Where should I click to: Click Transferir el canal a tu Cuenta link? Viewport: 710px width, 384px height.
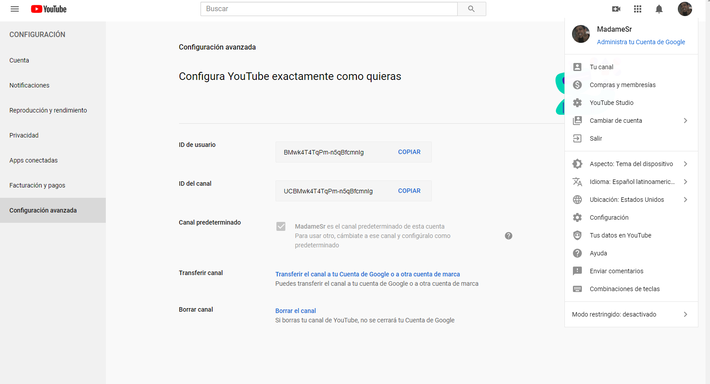(368, 274)
